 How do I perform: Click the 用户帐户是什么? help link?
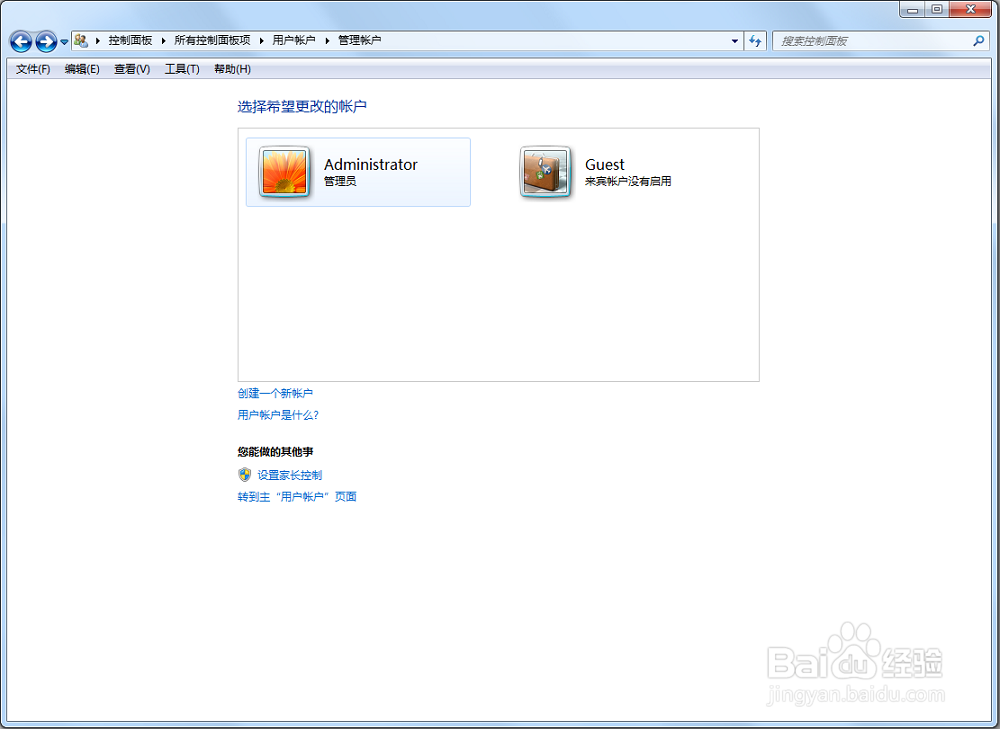tap(278, 415)
